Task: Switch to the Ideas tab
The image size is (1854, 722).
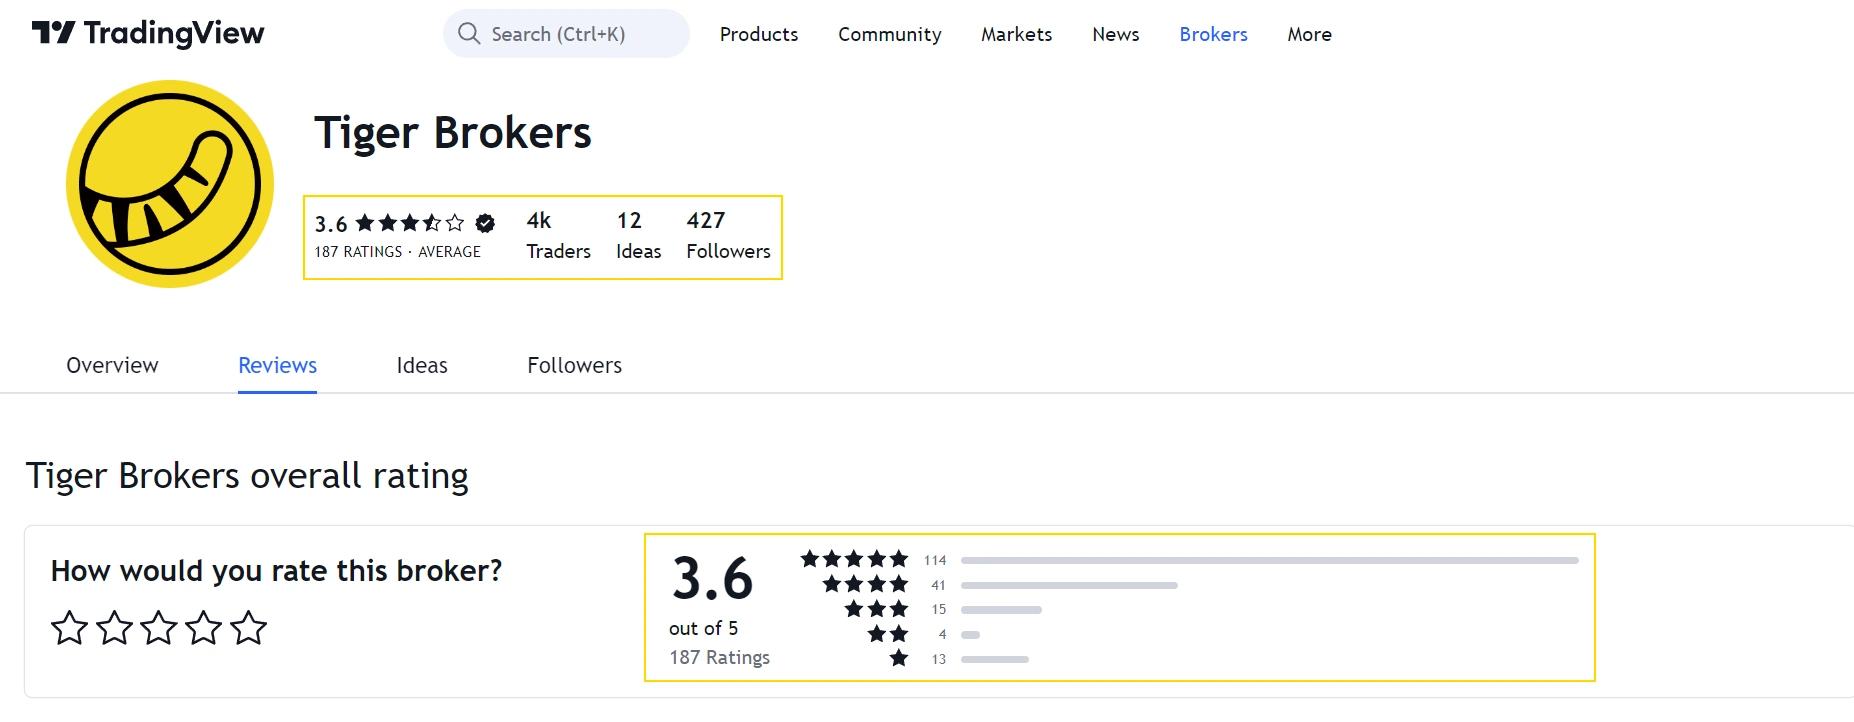Action: tap(422, 365)
